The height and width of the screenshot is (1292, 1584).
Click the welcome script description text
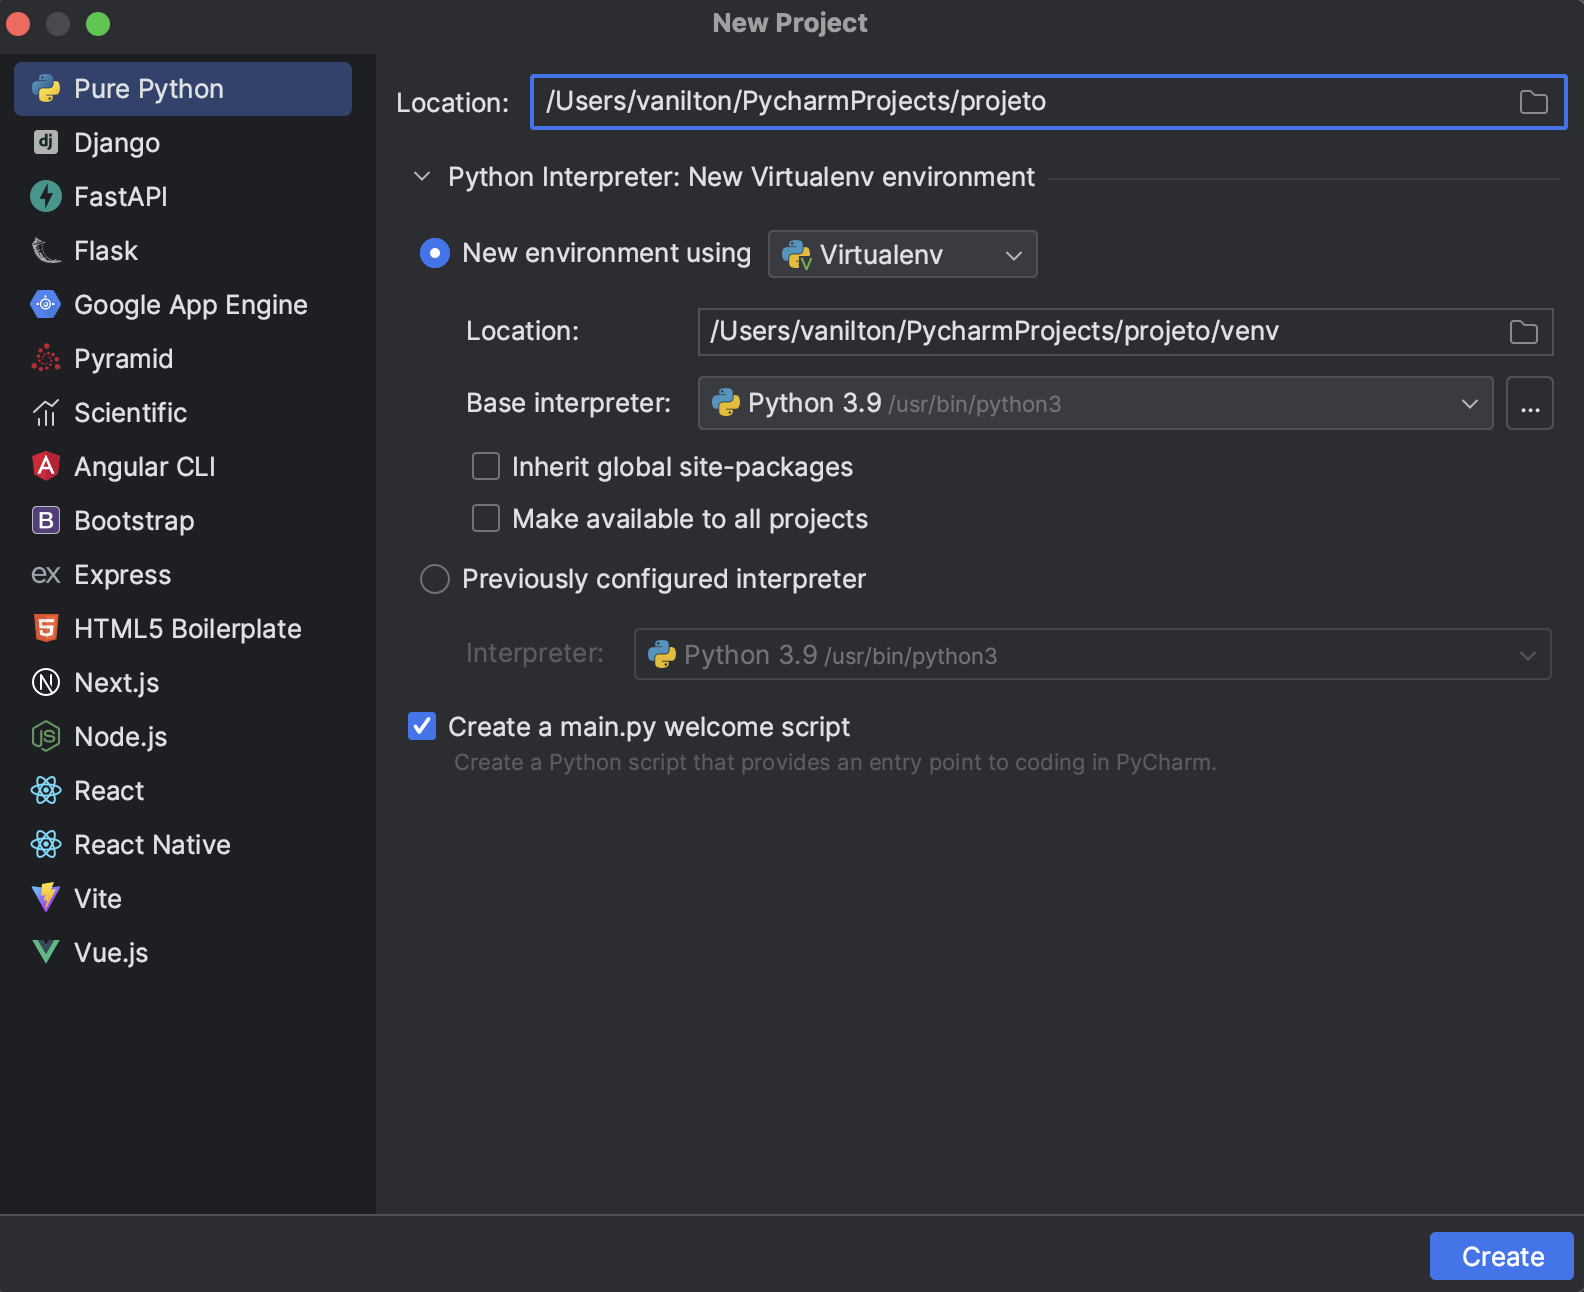click(835, 762)
